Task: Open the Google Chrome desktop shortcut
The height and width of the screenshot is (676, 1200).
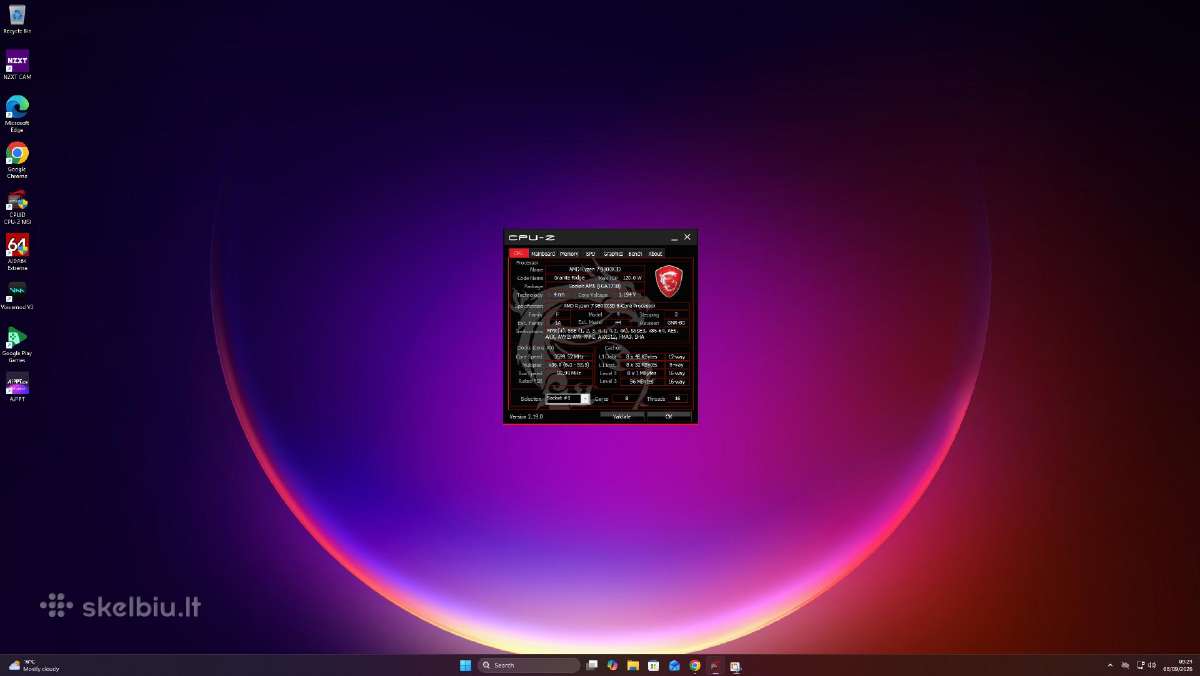Action: 17,159
